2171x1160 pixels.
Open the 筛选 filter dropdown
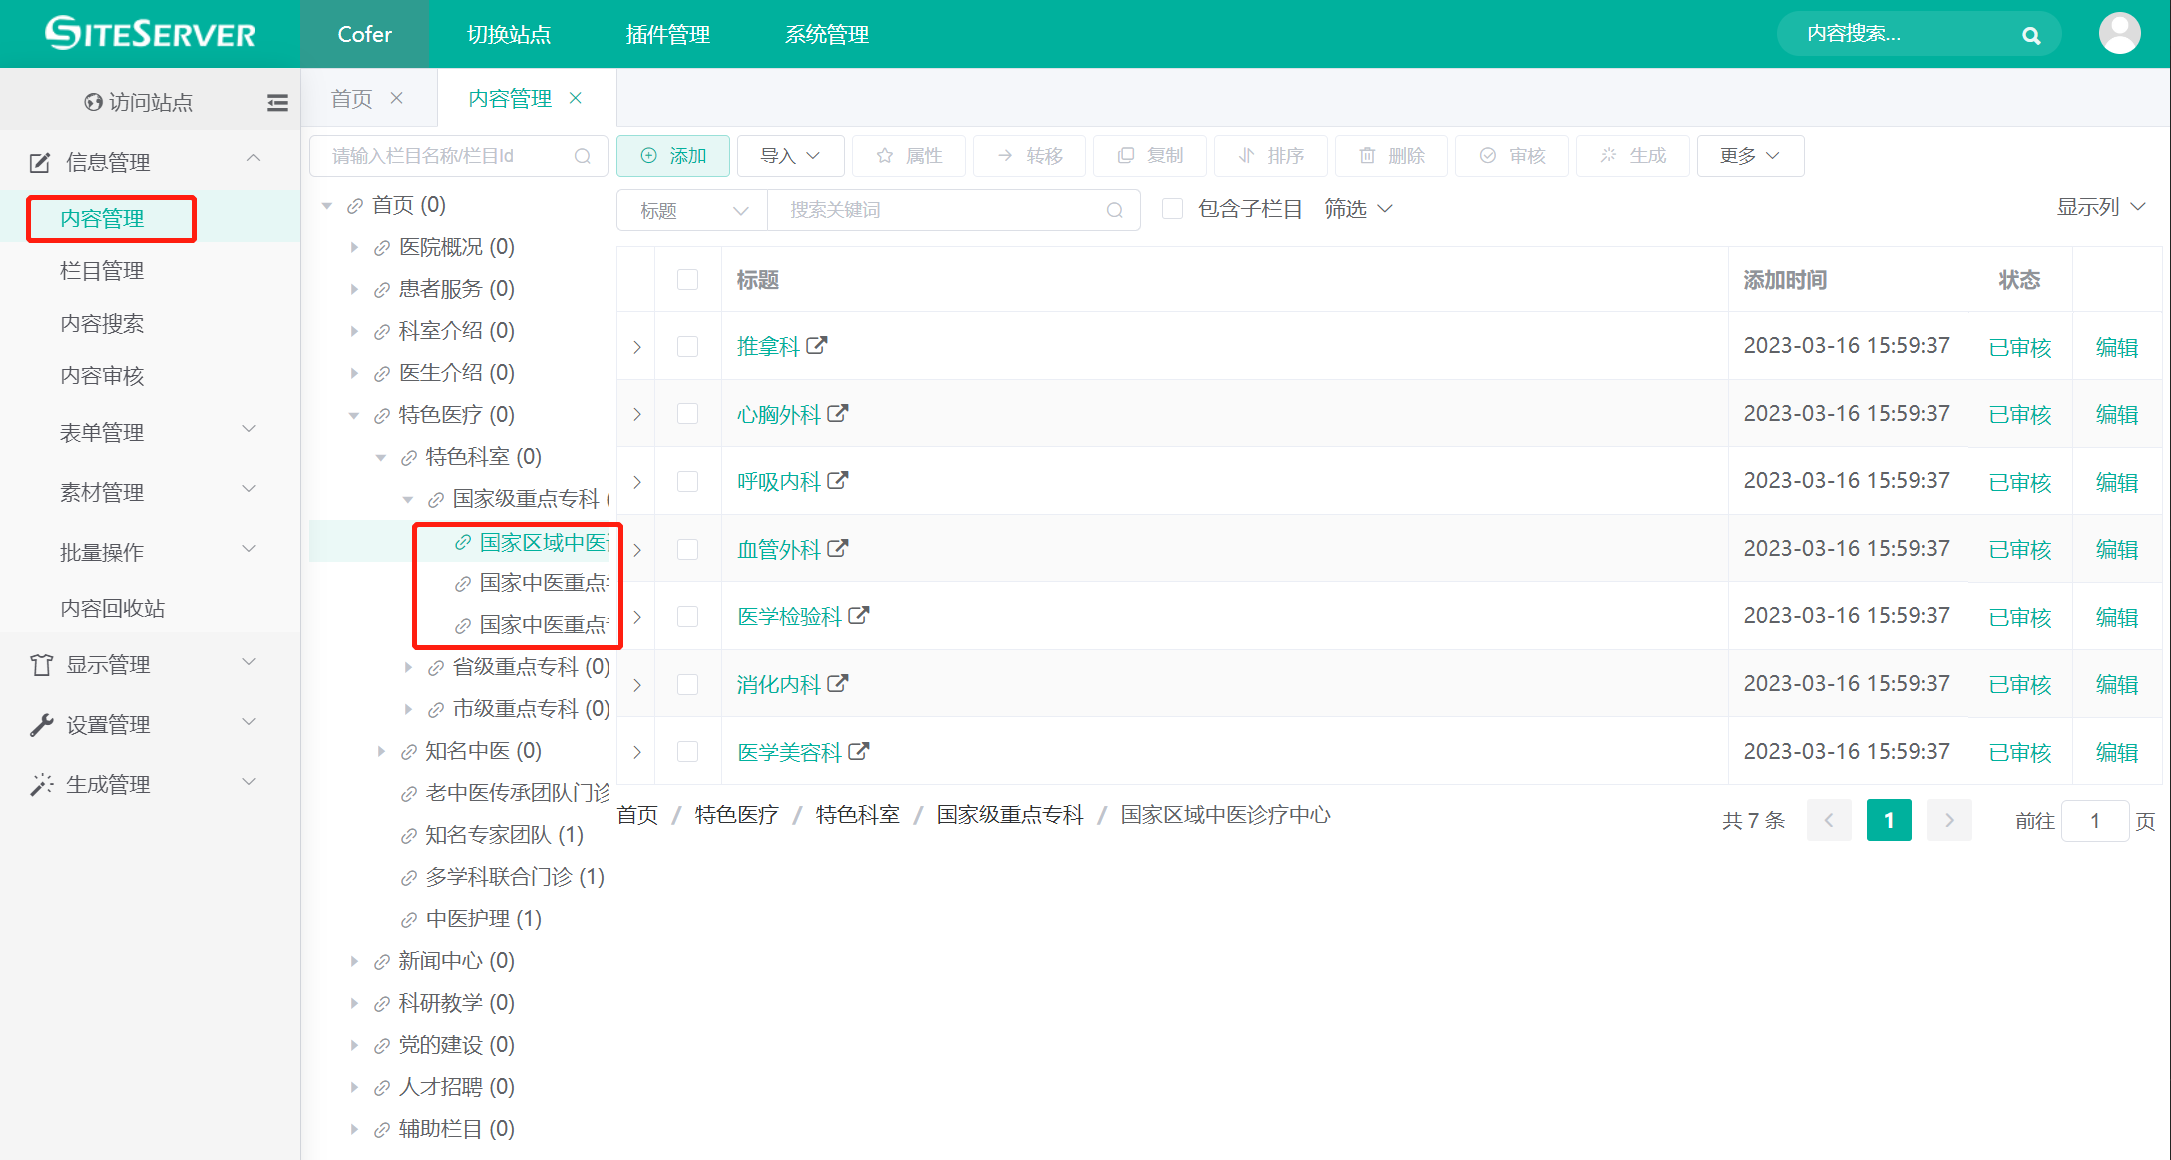(1358, 208)
